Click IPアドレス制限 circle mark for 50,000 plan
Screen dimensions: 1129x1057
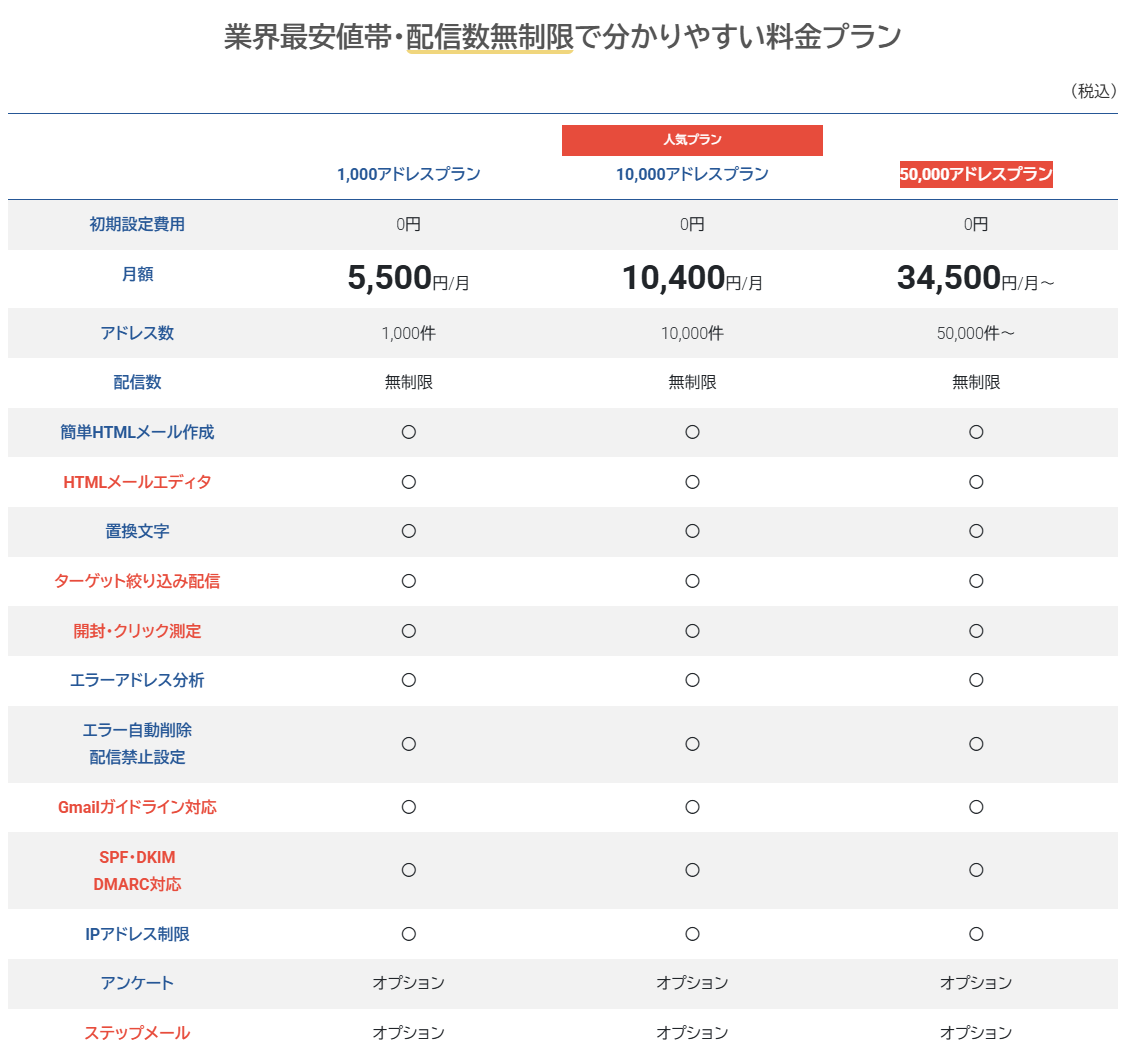(x=976, y=934)
